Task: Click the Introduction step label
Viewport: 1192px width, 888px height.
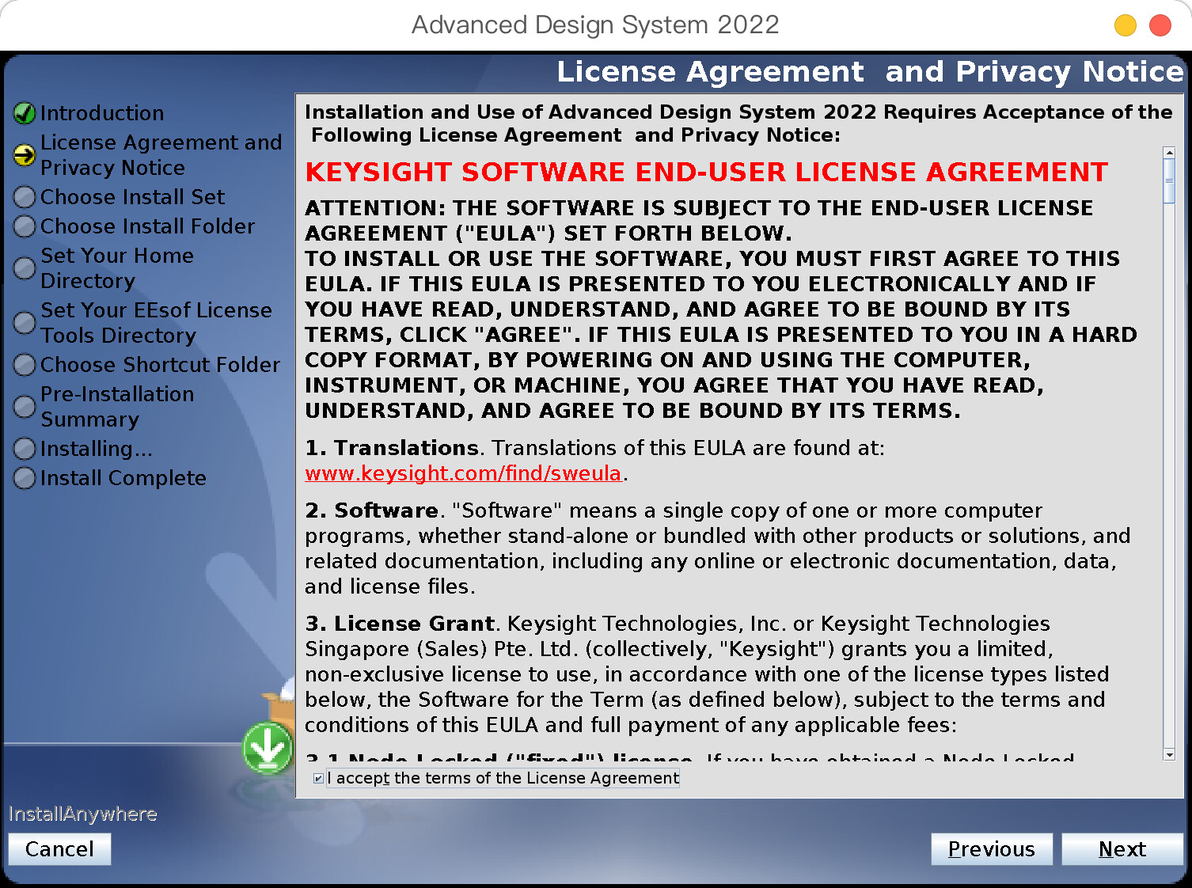Action: tap(102, 113)
